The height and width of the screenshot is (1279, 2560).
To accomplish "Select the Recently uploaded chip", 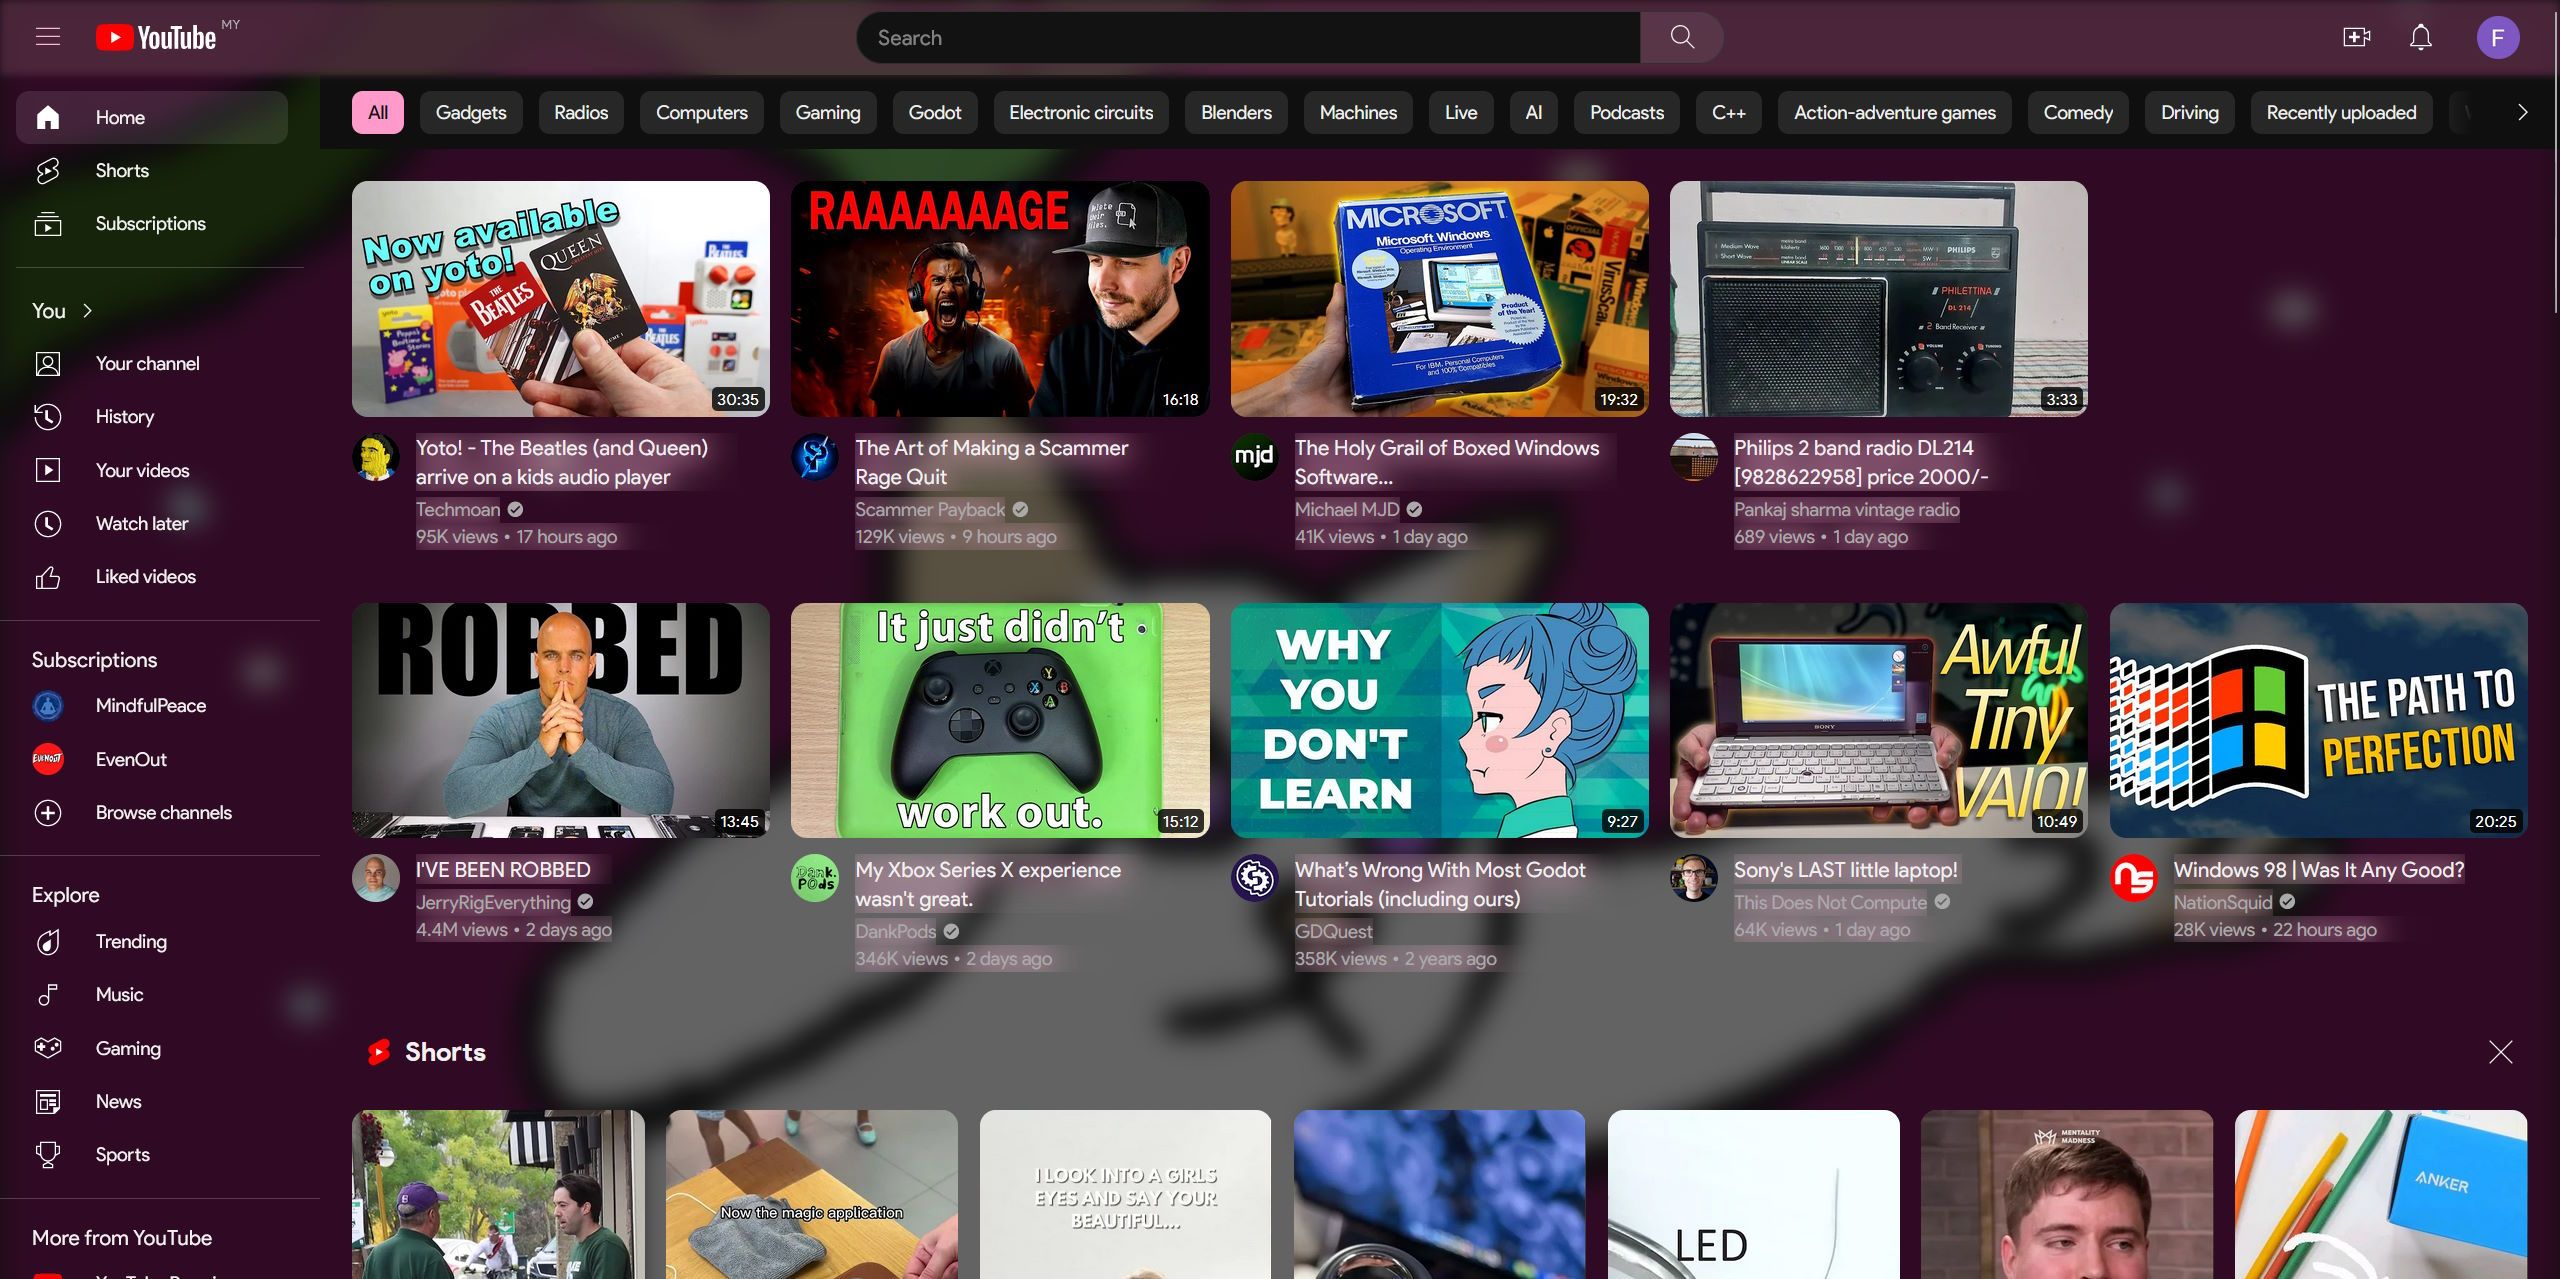I will pyautogui.click(x=2341, y=113).
